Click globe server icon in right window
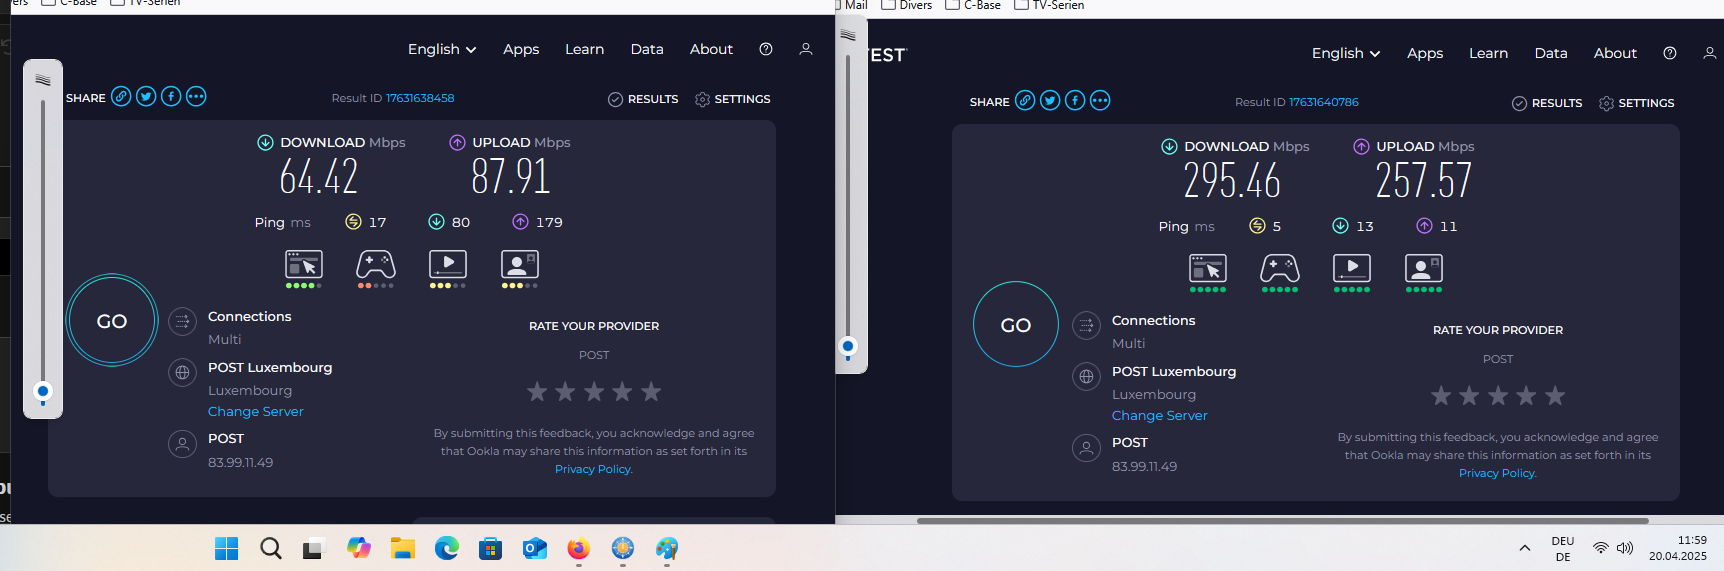1724x571 pixels. (x=1086, y=377)
